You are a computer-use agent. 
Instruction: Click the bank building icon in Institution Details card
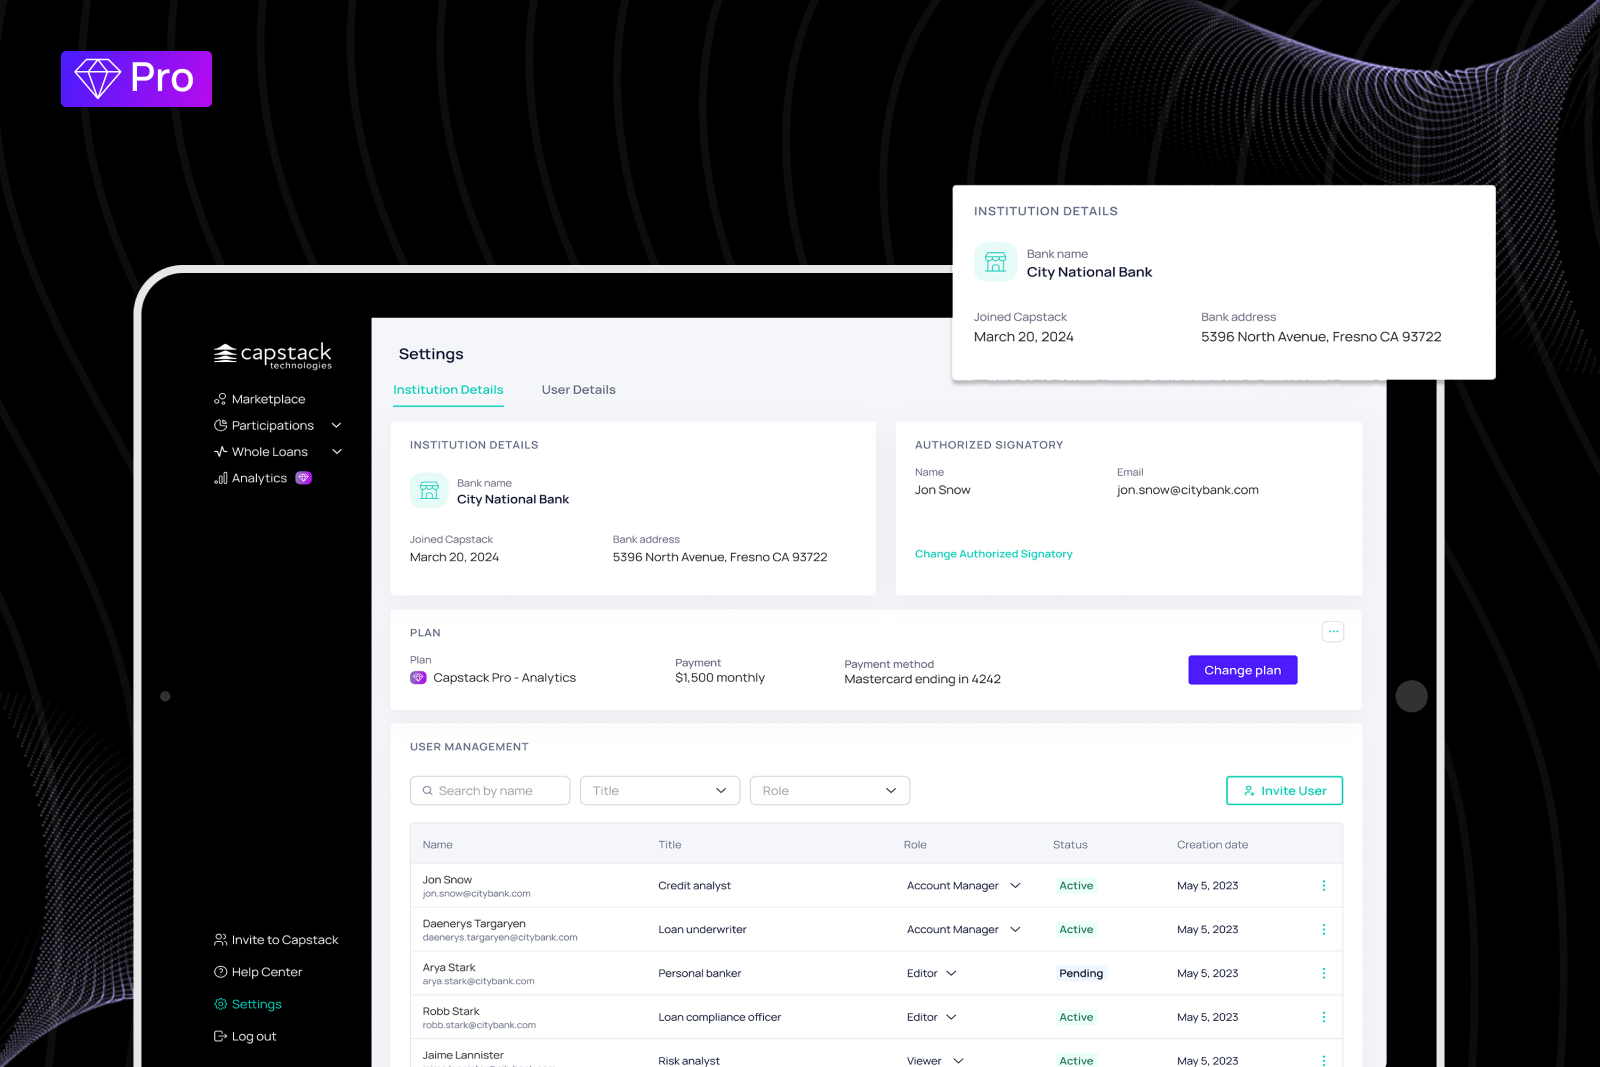coord(429,490)
